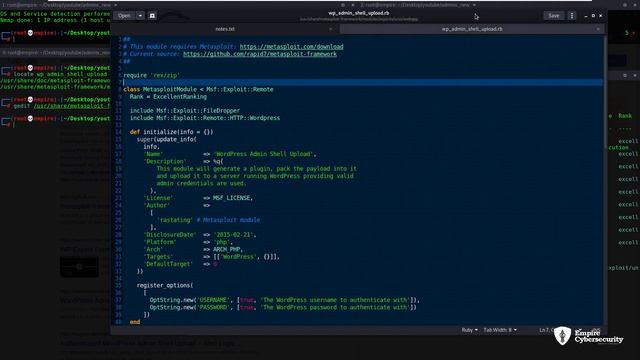
Task: Click the line and column indicator in status bar
Action: tap(547, 330)
